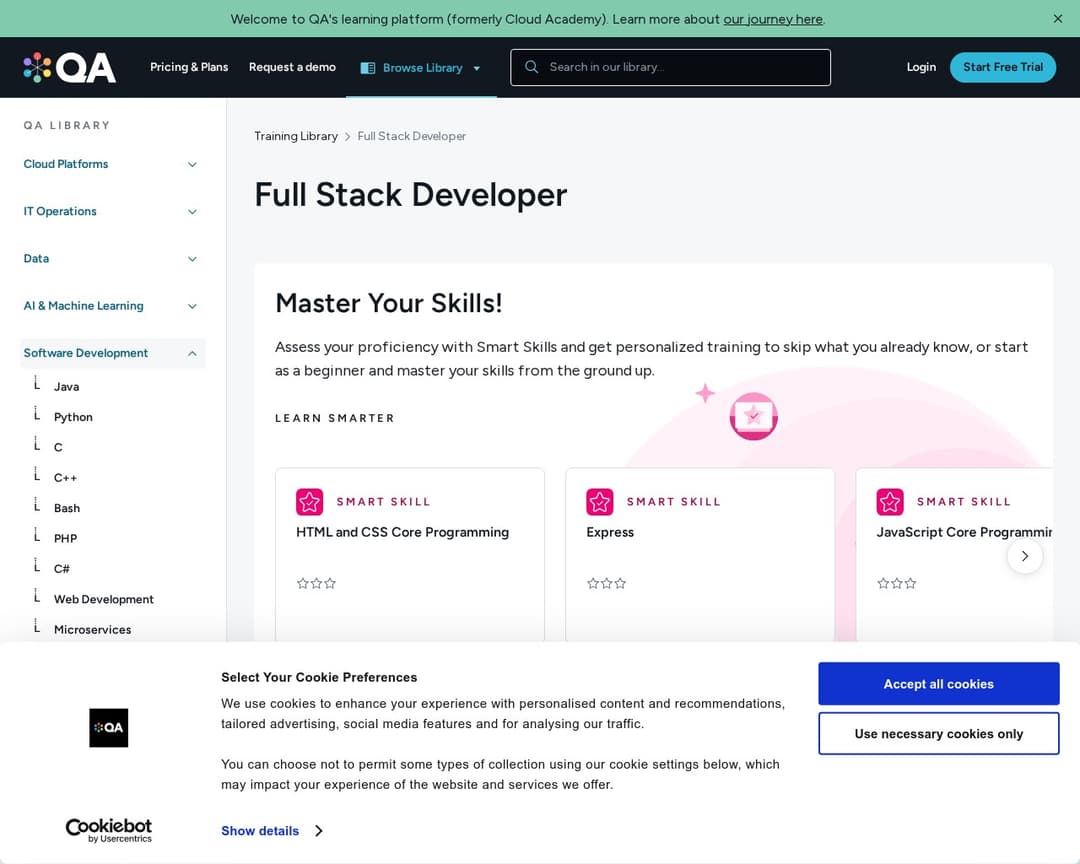Open JavaScript Core Programming card title

click(x=964, y=533)
